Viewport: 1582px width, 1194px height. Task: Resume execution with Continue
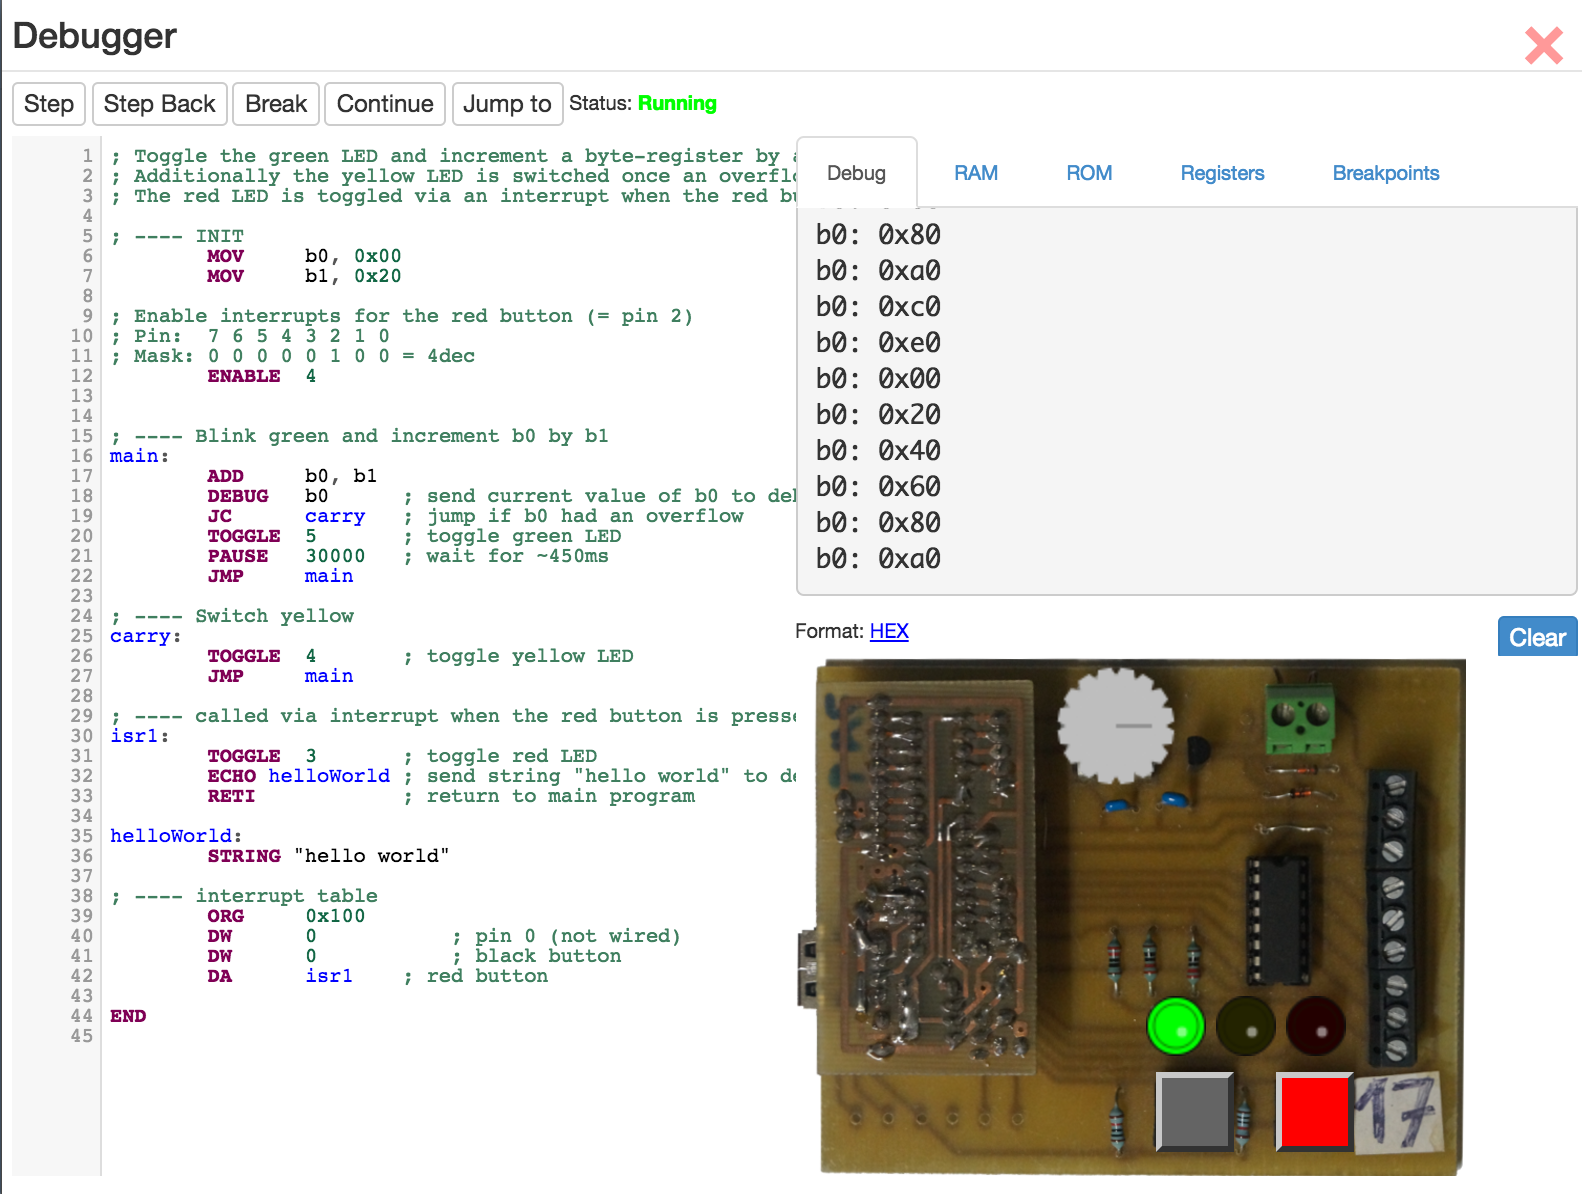tap(385, 104)
